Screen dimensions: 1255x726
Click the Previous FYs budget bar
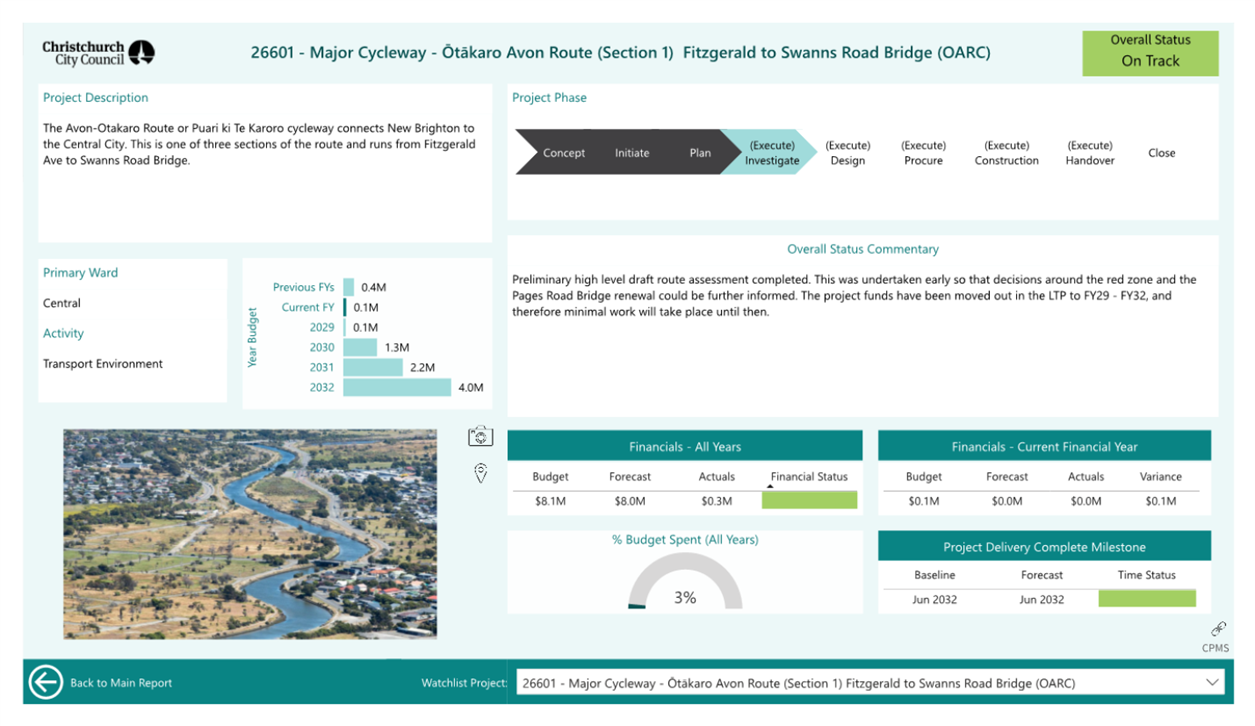point(349,287)
